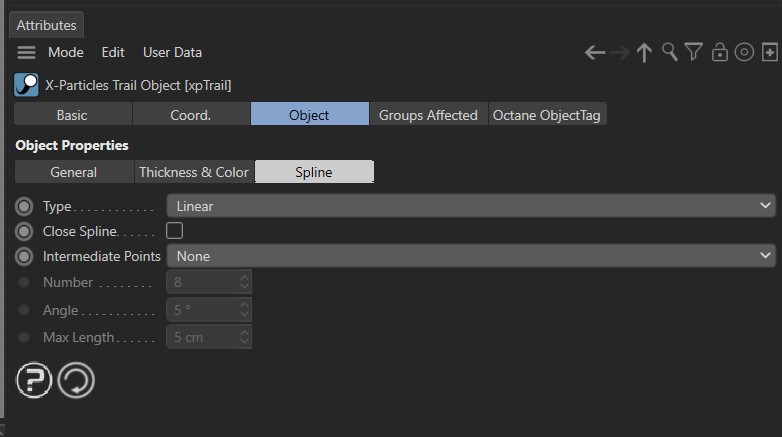Select the Attributes panel tab
The height and width of the screenshot is (437, 782).
point(46,25)
